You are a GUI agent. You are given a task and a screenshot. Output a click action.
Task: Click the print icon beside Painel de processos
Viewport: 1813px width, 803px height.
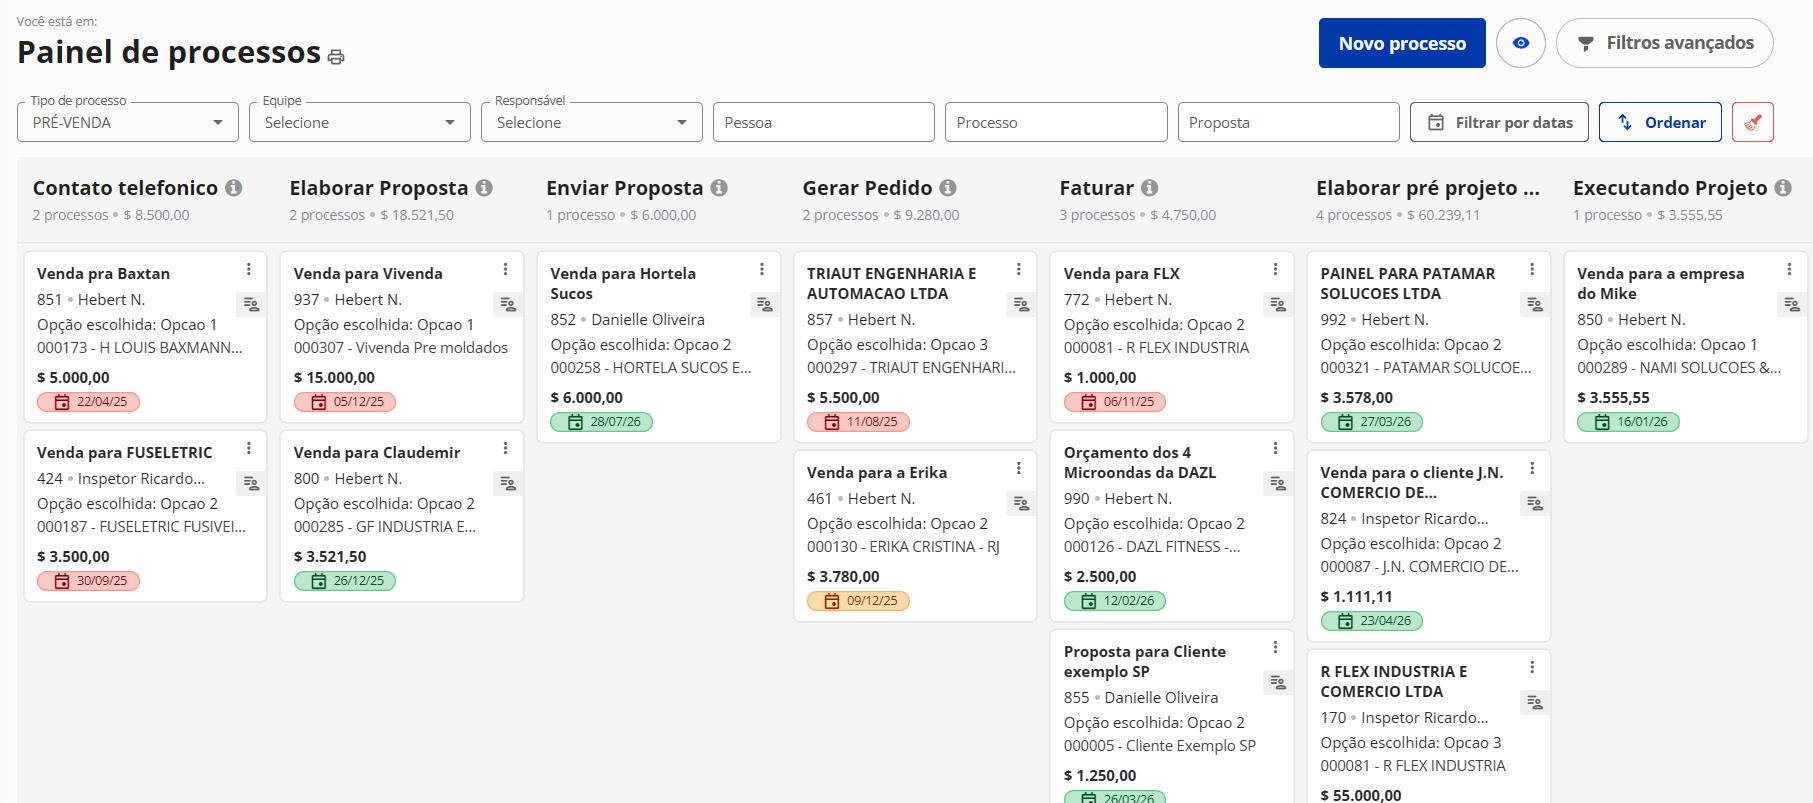[336, 57]
